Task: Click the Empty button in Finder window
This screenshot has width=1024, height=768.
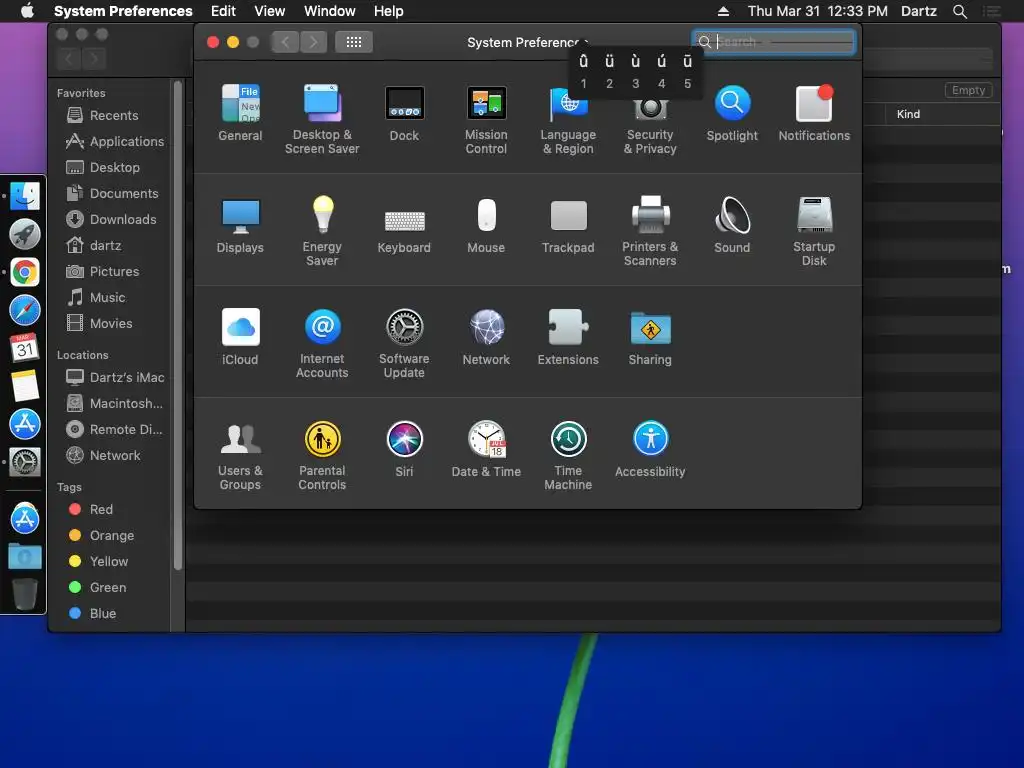Action: [x=968, y=90]
